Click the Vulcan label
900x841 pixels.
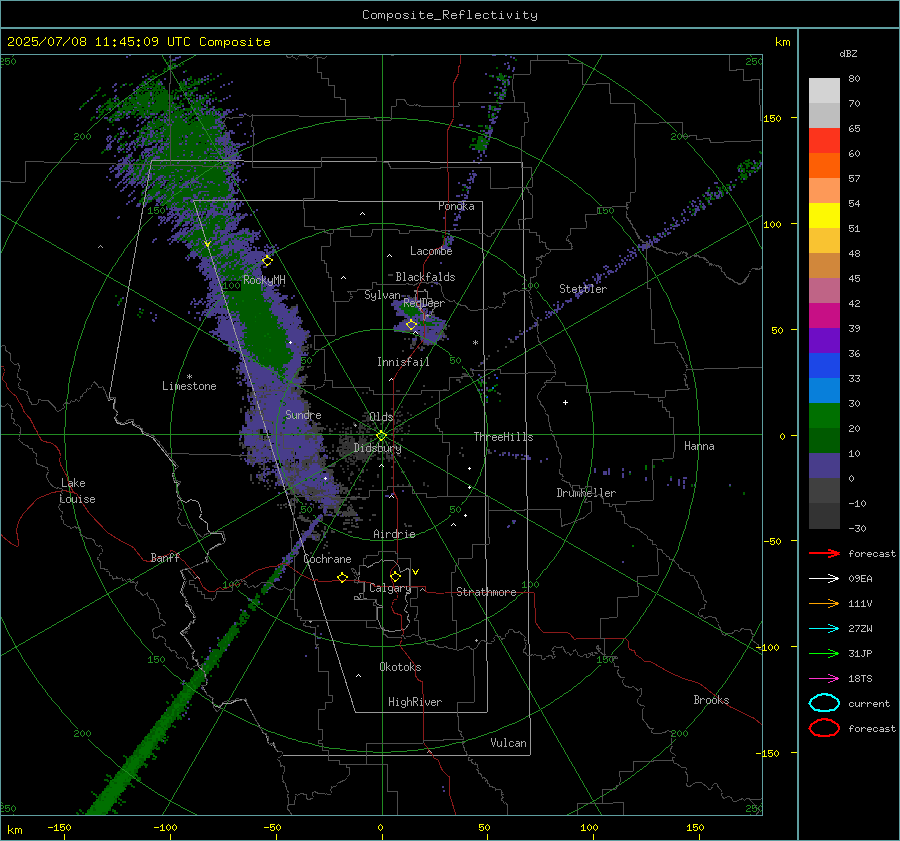coord(508,743)
